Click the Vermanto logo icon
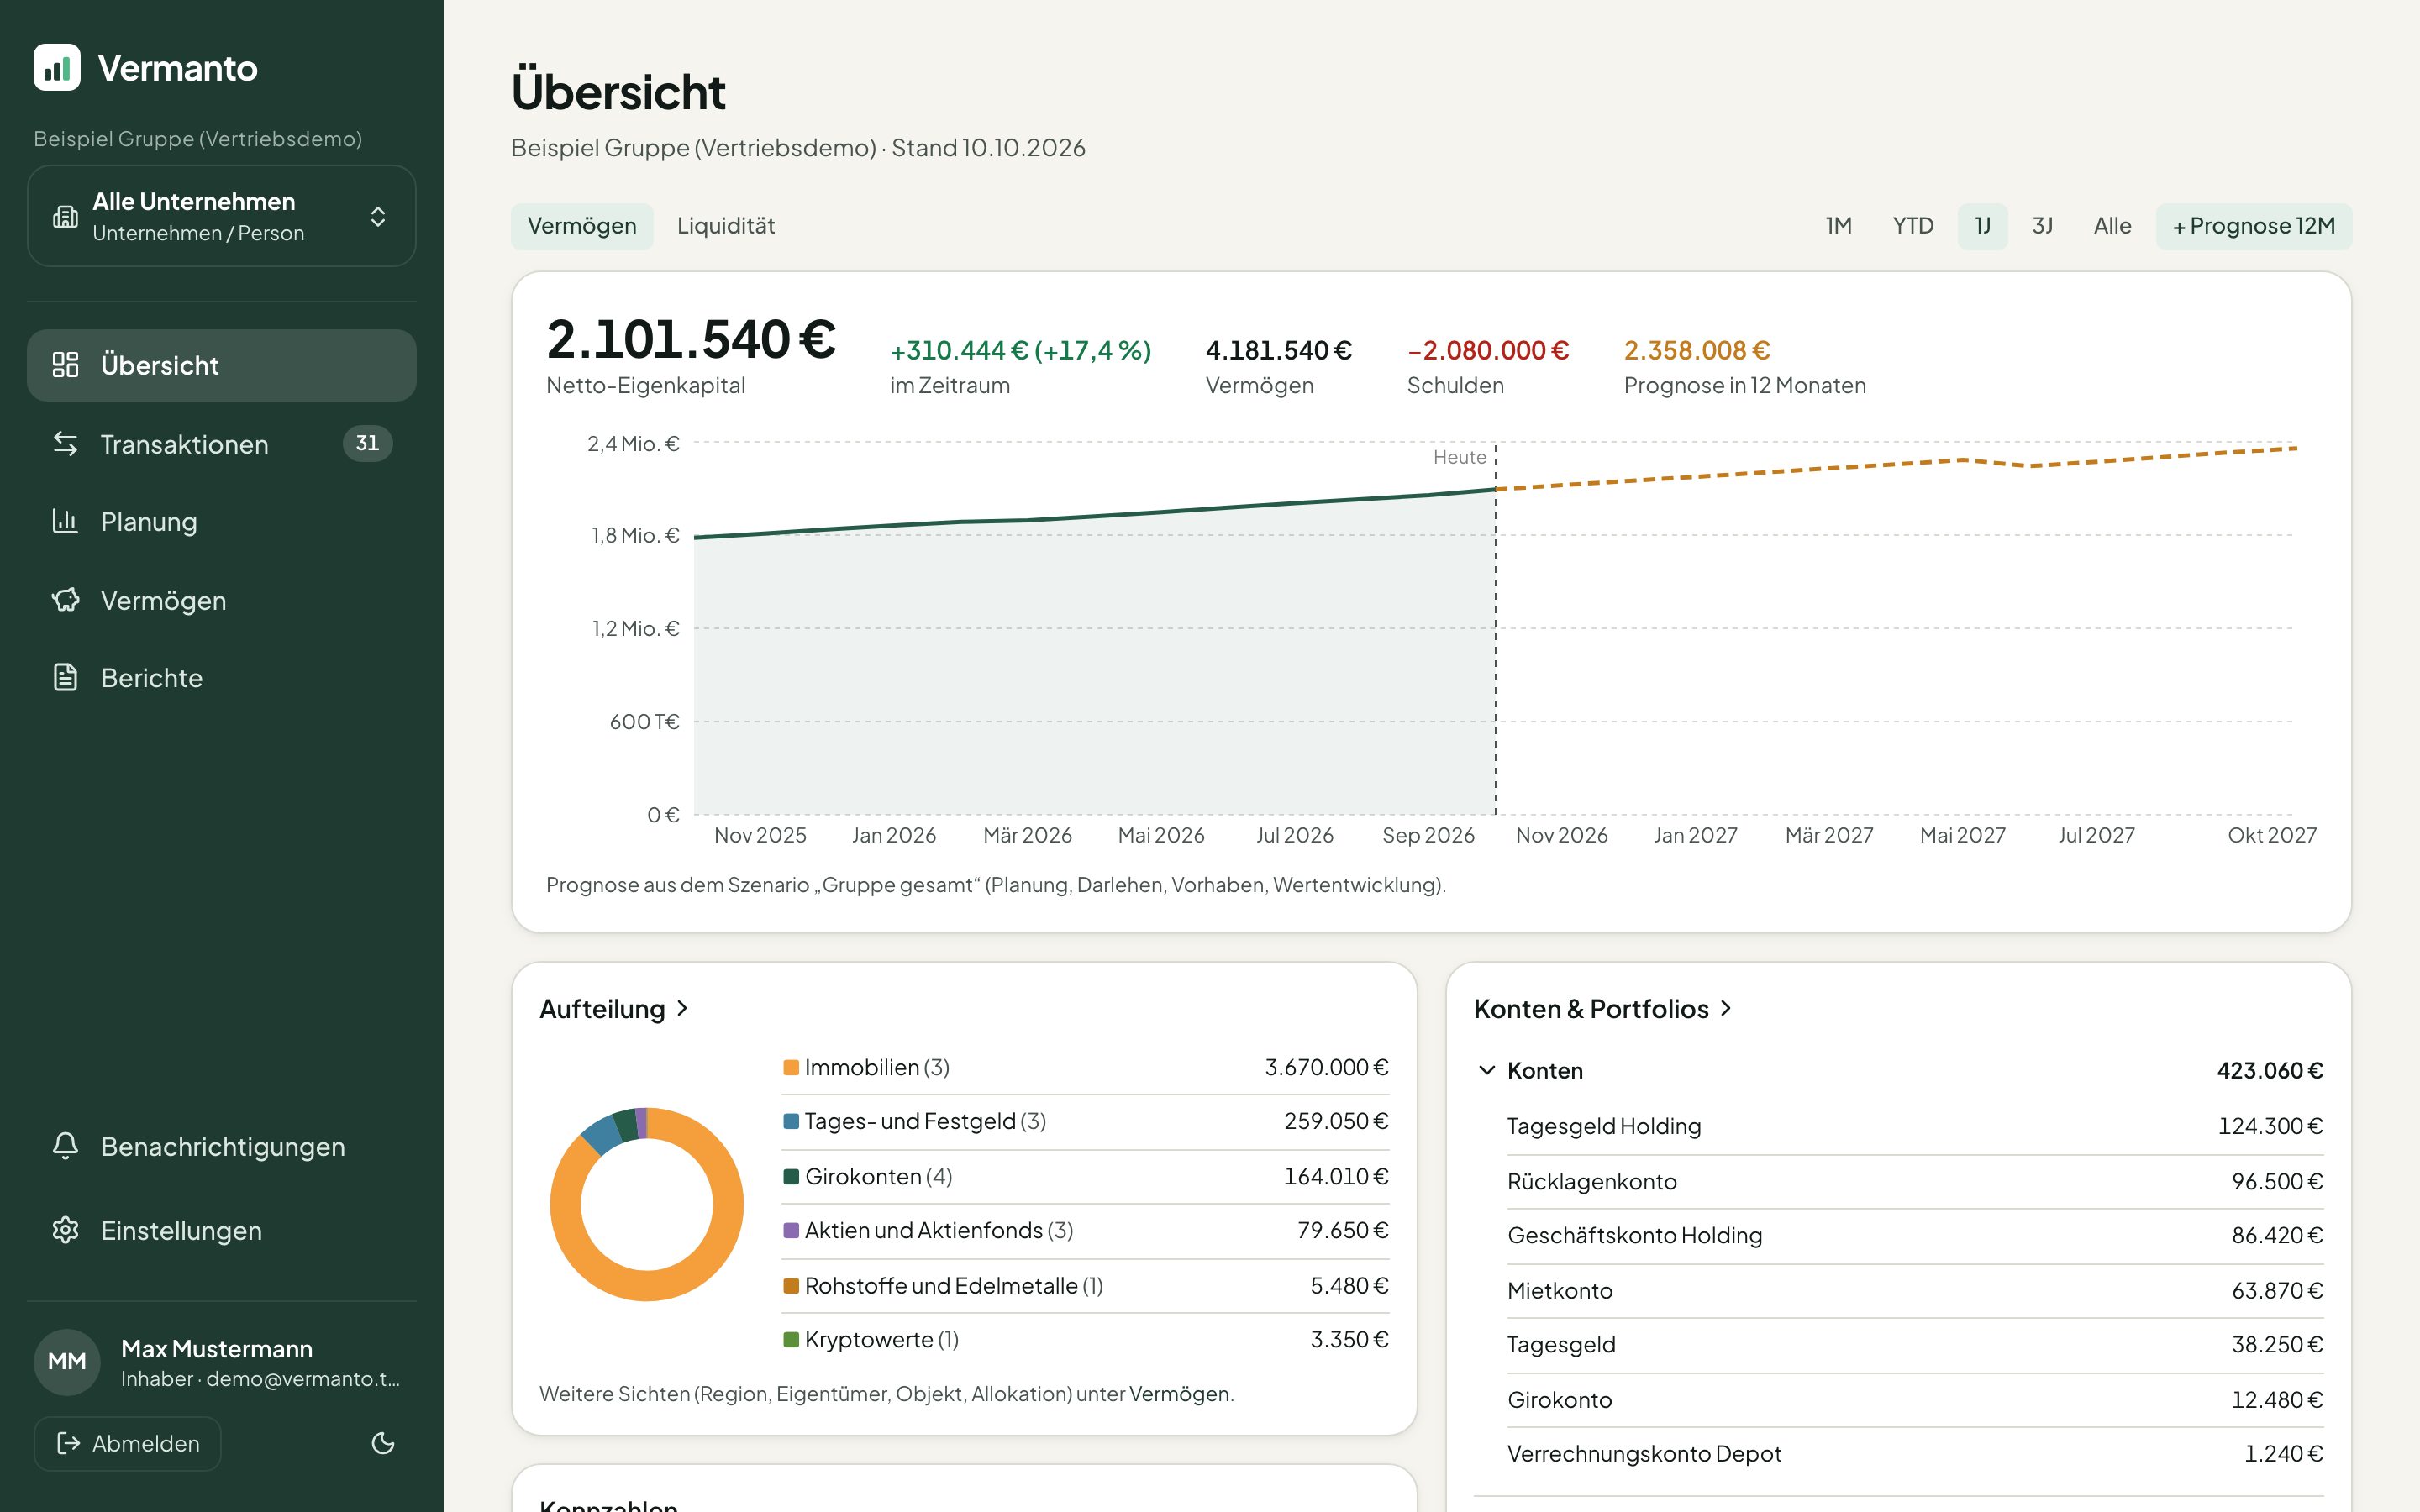Image resolution: width=2420 pixels, height=1512 pixels. [x=57, y=67]
